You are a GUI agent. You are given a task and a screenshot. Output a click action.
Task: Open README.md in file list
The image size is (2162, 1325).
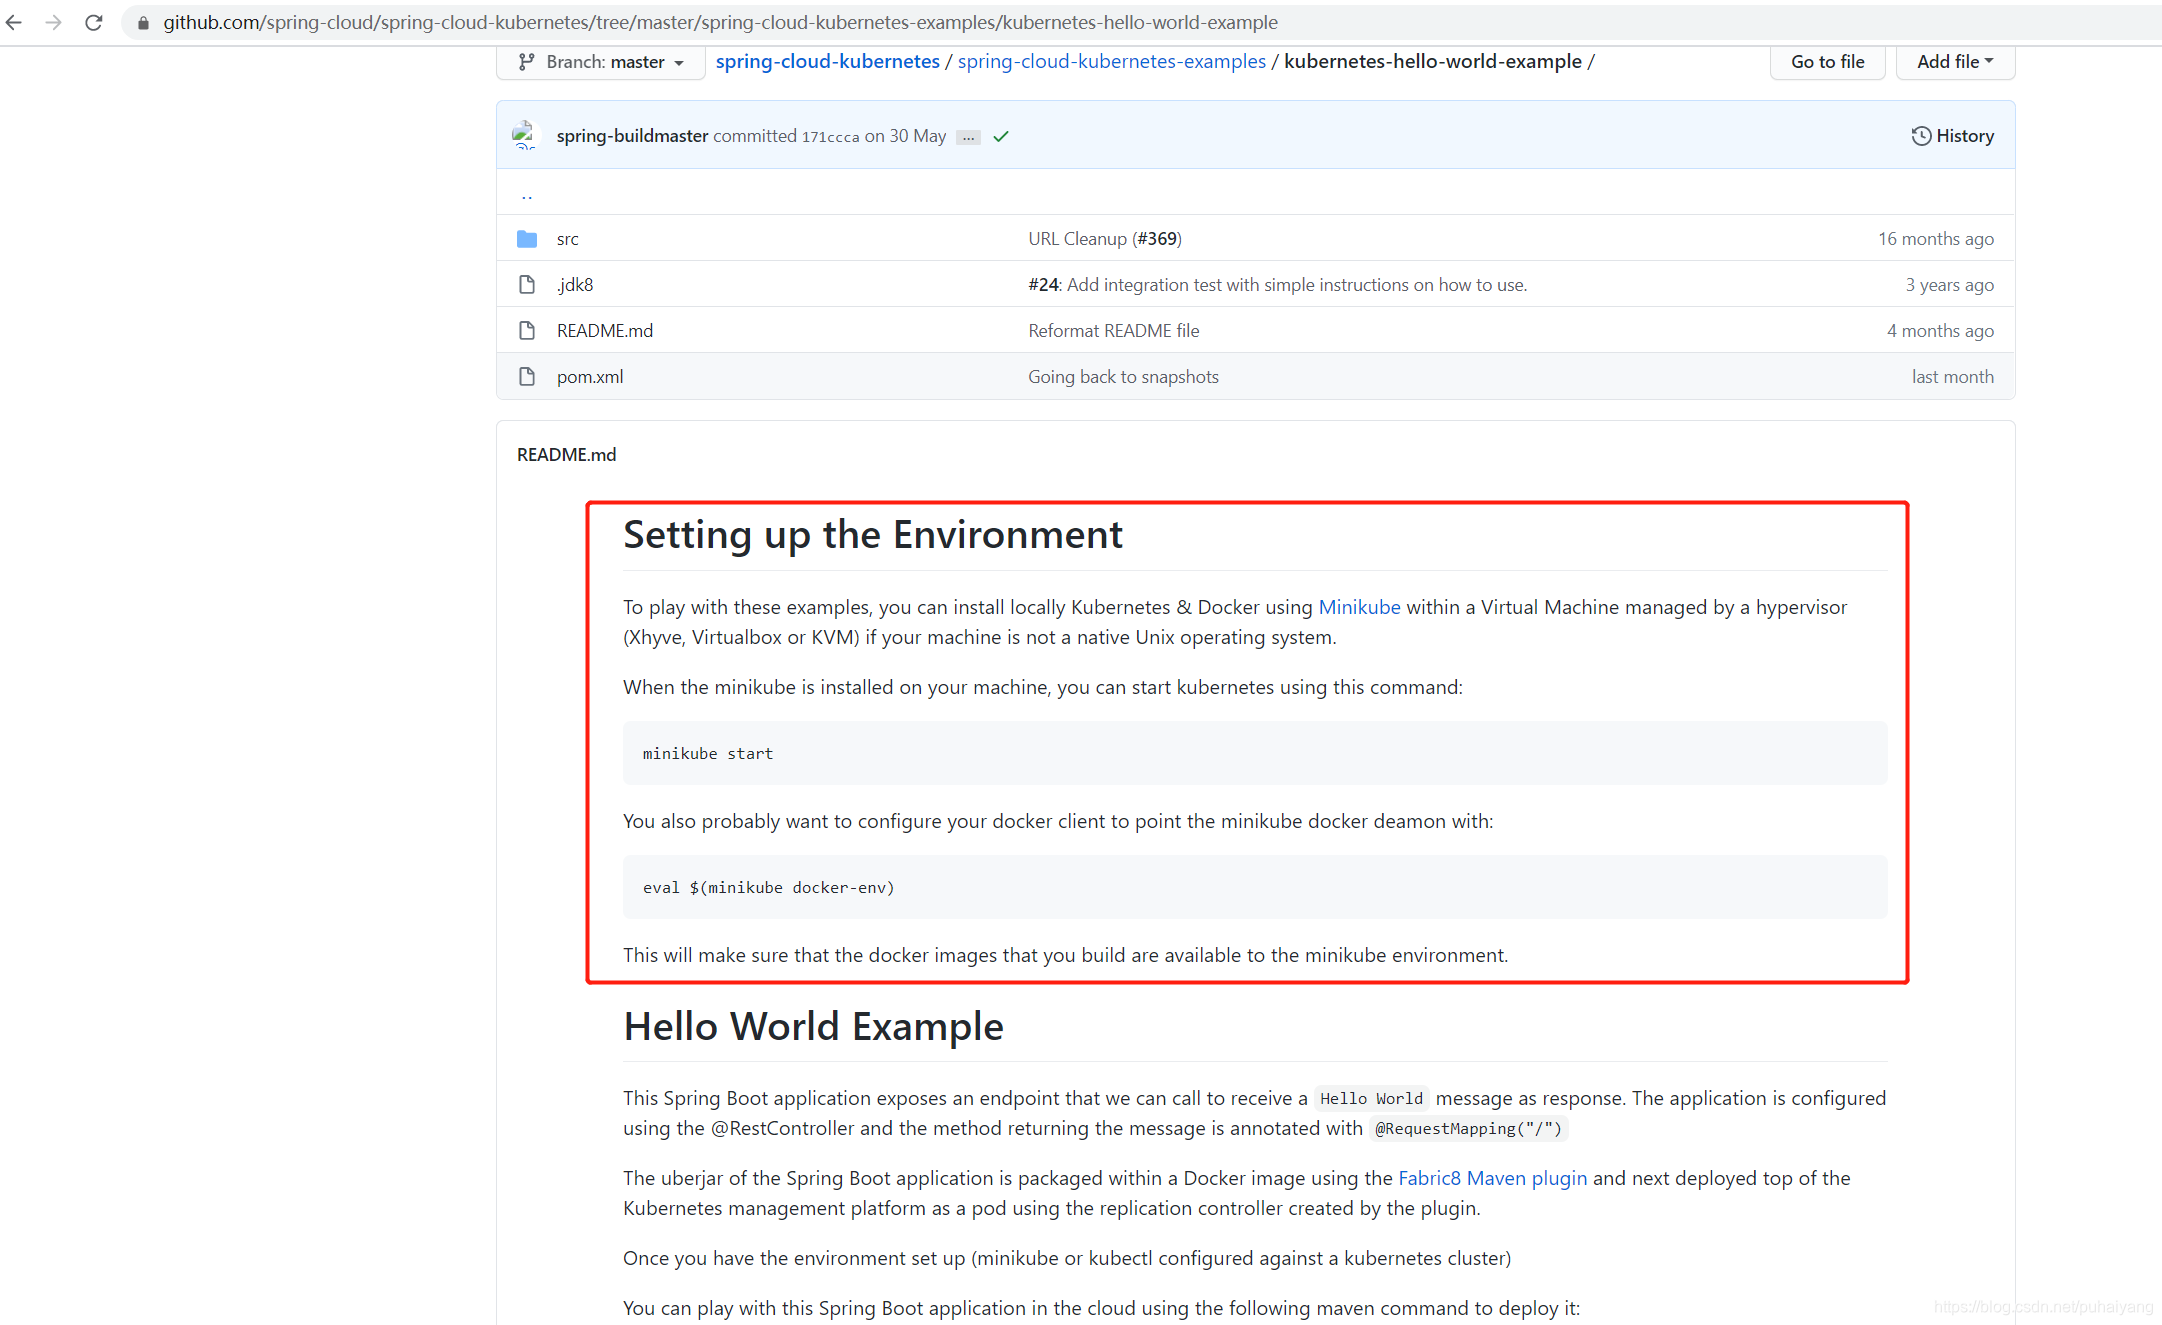click(605, 331)
